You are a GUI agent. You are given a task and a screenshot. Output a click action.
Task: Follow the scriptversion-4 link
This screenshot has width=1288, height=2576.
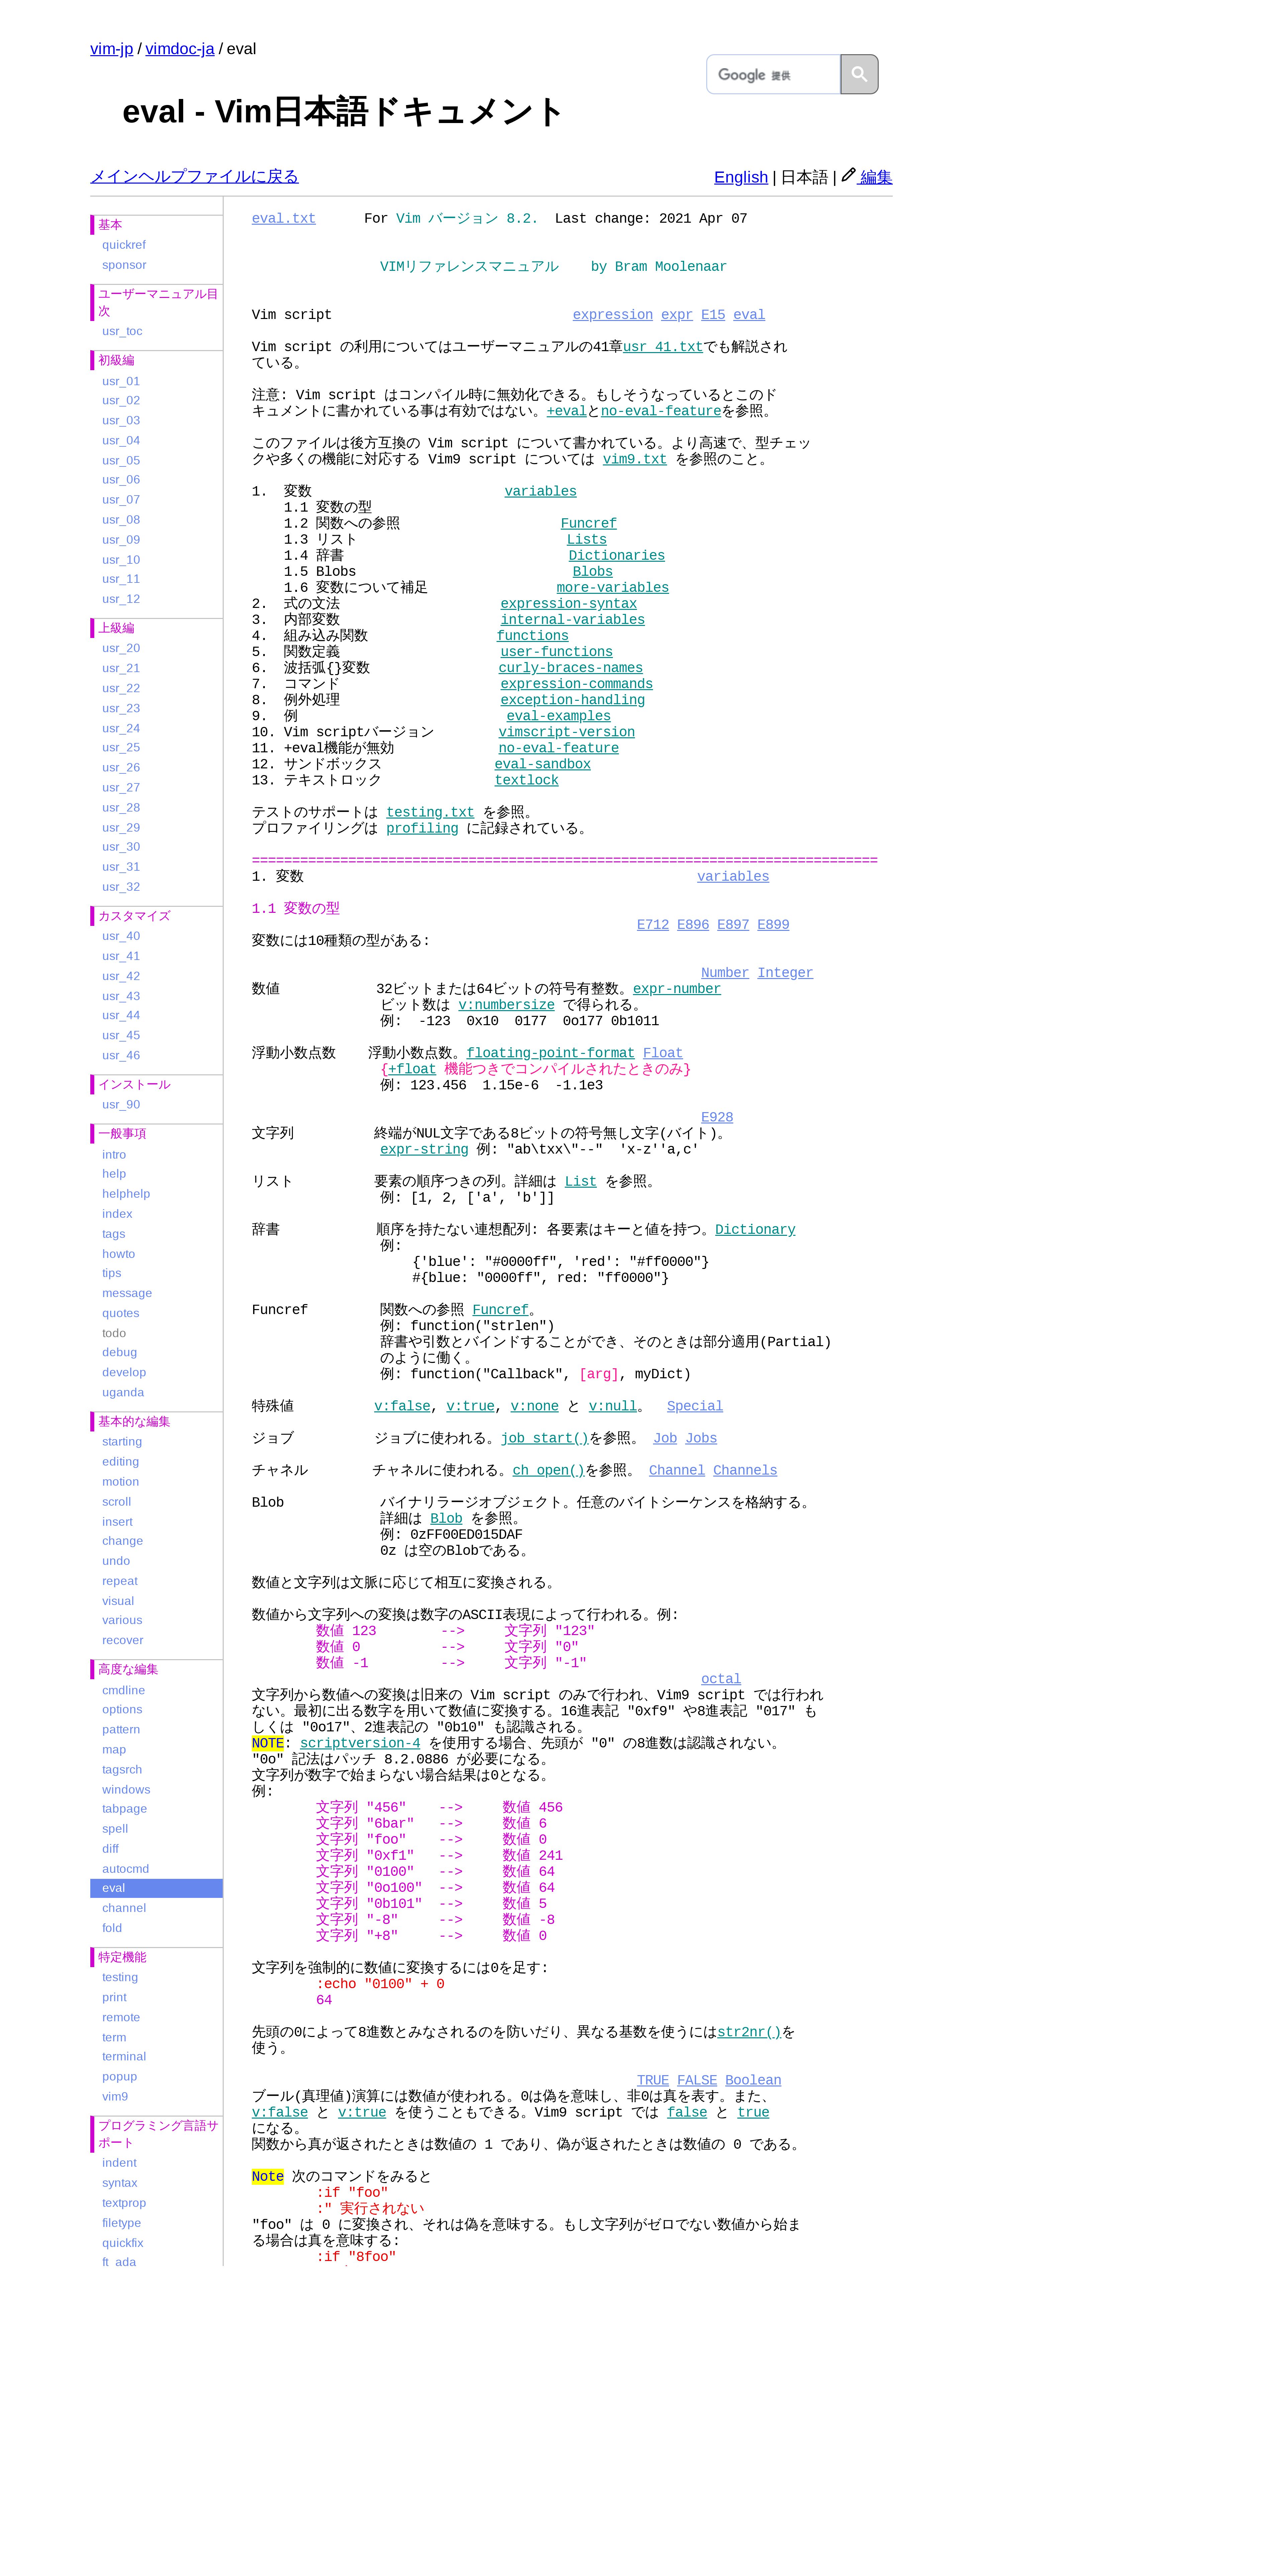pyautogui.click(x=360, y=1743)
